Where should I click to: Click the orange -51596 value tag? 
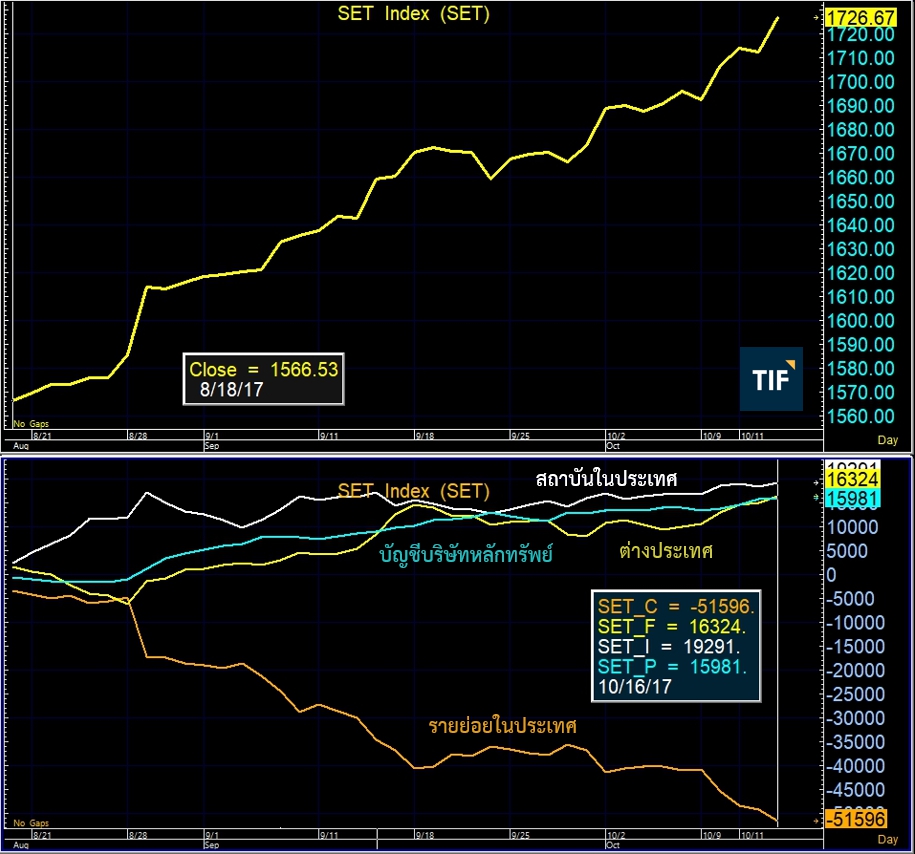pos(853,818)
